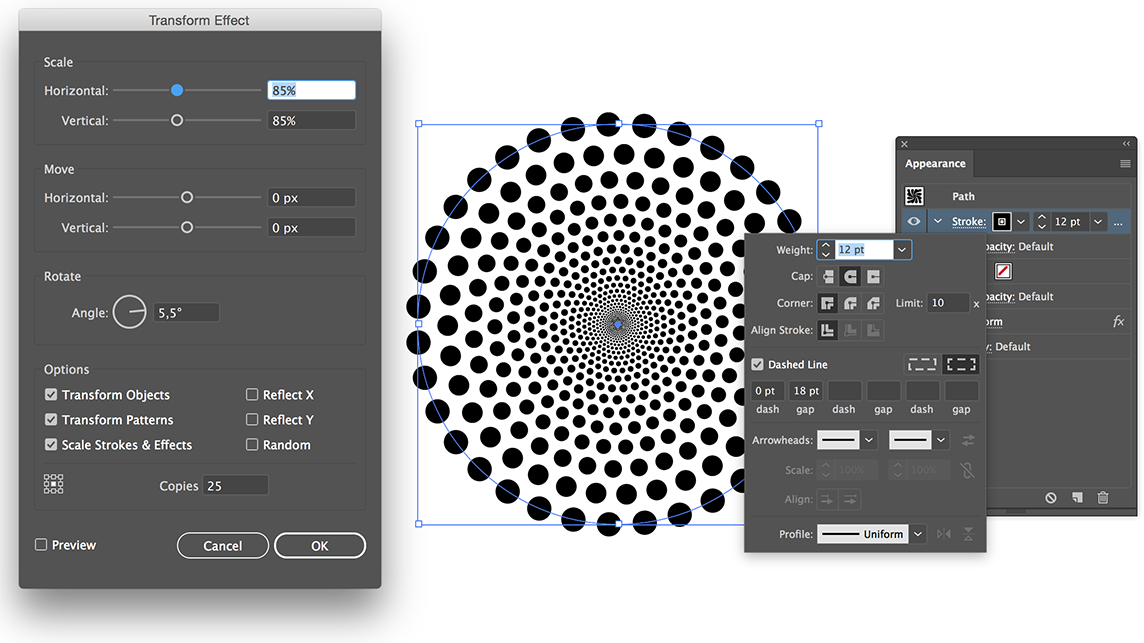The image size is (1144, 643).
Task: Switch to the Appearance panel tab
Action: point(935,163)
